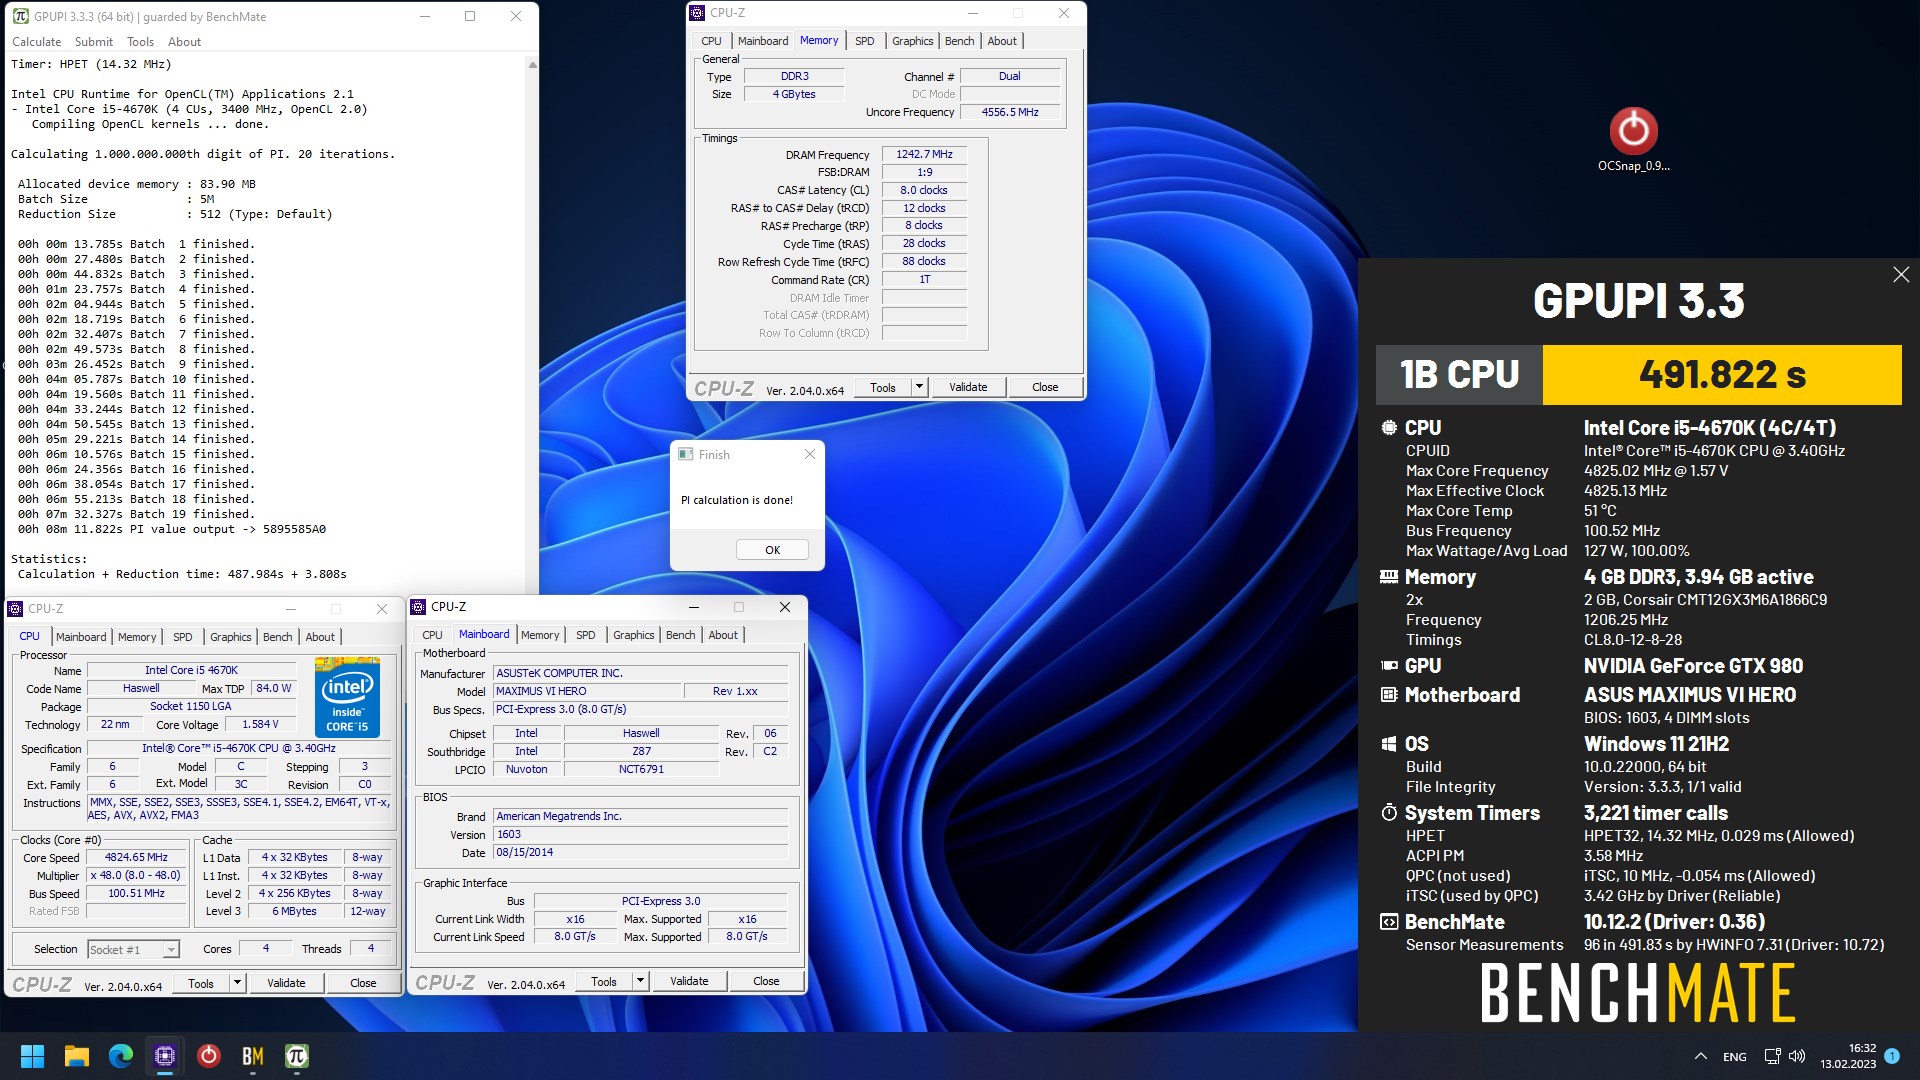
Task: Click the DRAM Frequency 1242.7 MHz field
Action: 924,154
